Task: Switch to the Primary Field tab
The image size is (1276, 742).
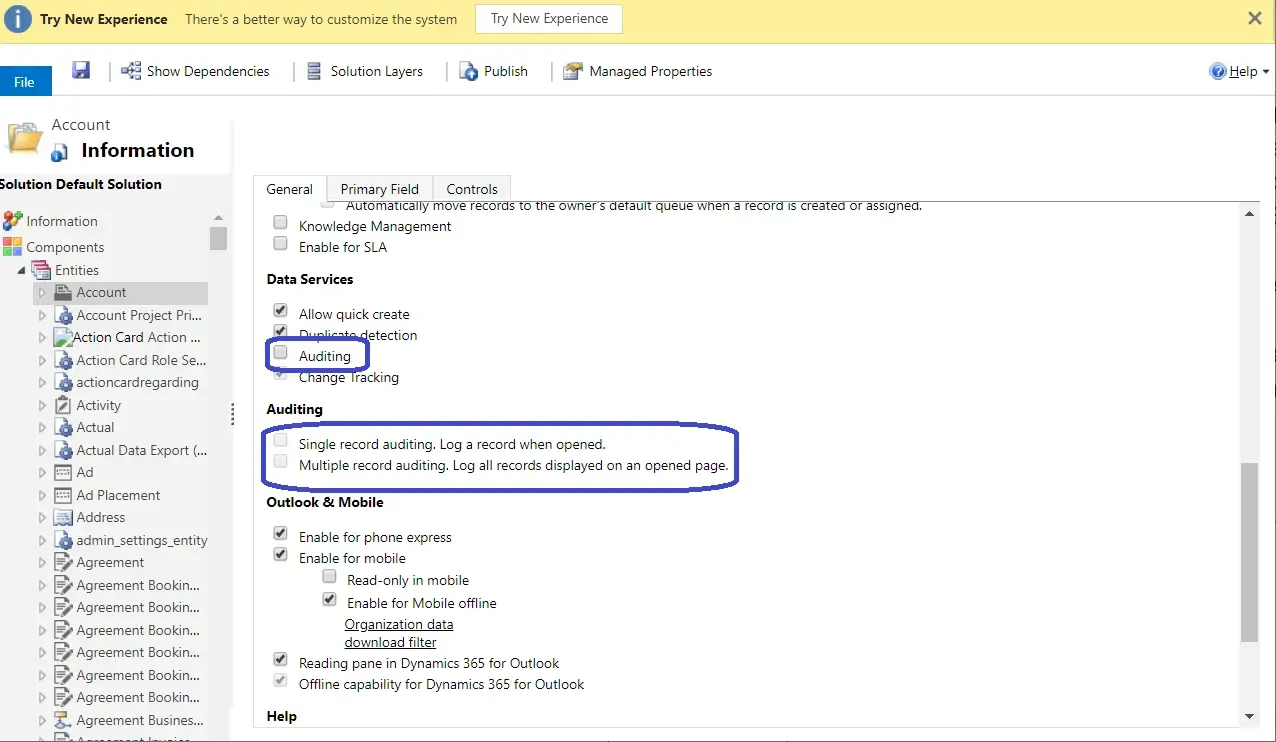Action: [380, 189]
